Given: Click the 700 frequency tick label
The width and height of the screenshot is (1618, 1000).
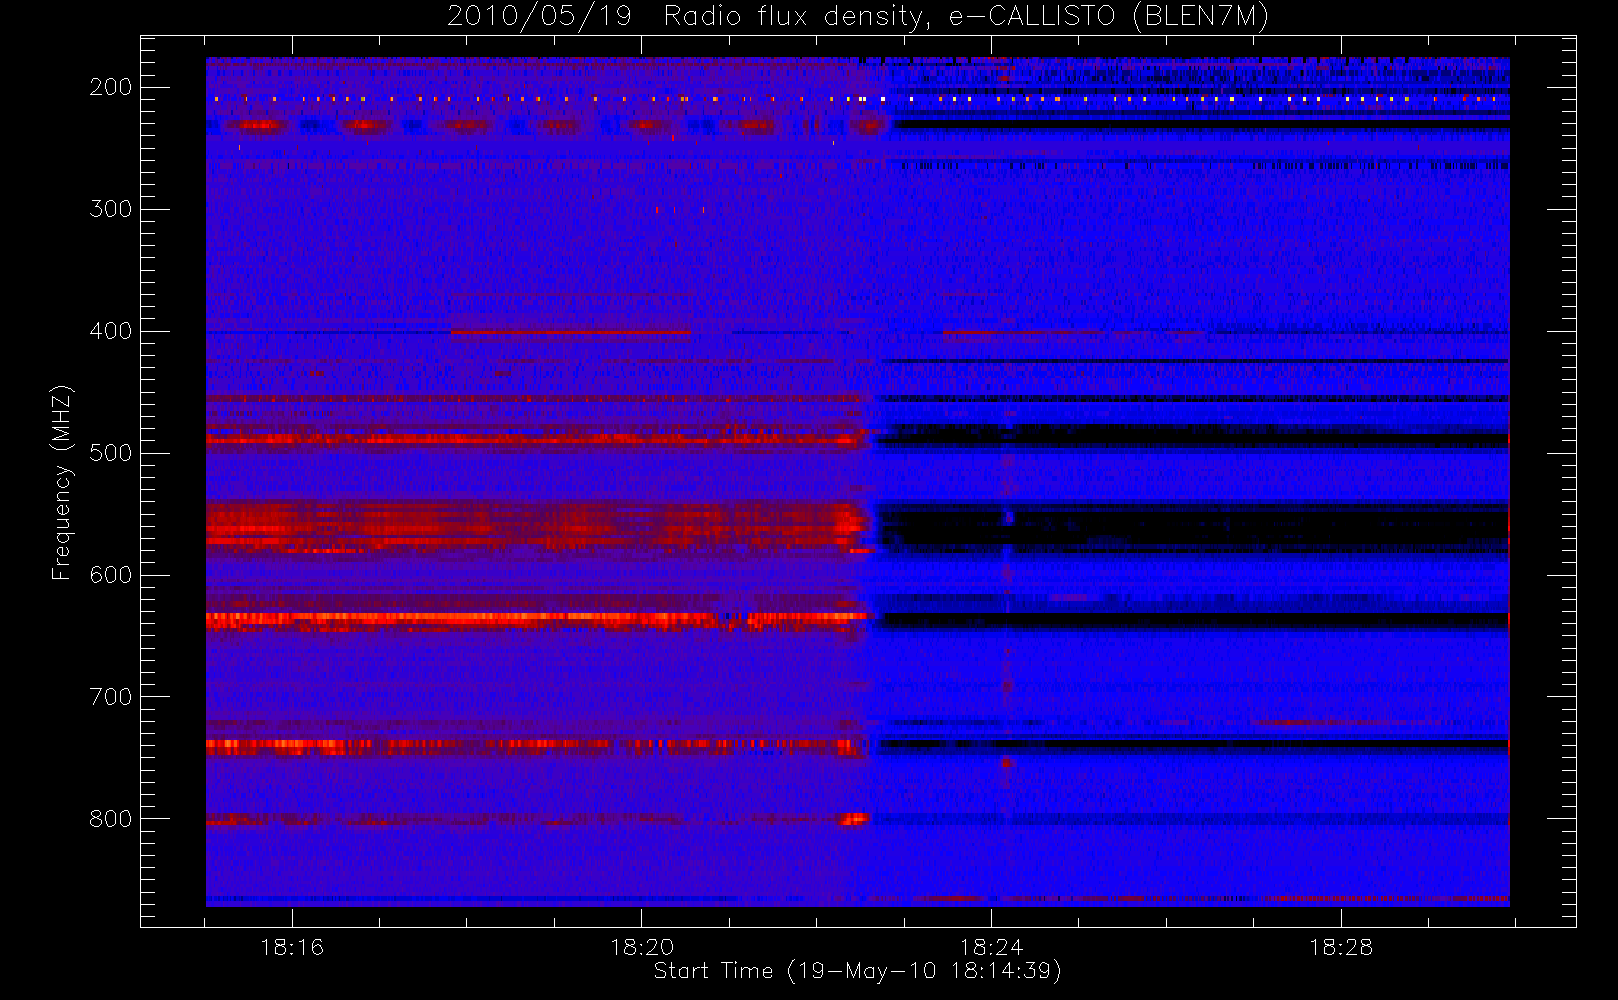Looking at the screenshot, I should pyautogui.click(x=111, y=697).
